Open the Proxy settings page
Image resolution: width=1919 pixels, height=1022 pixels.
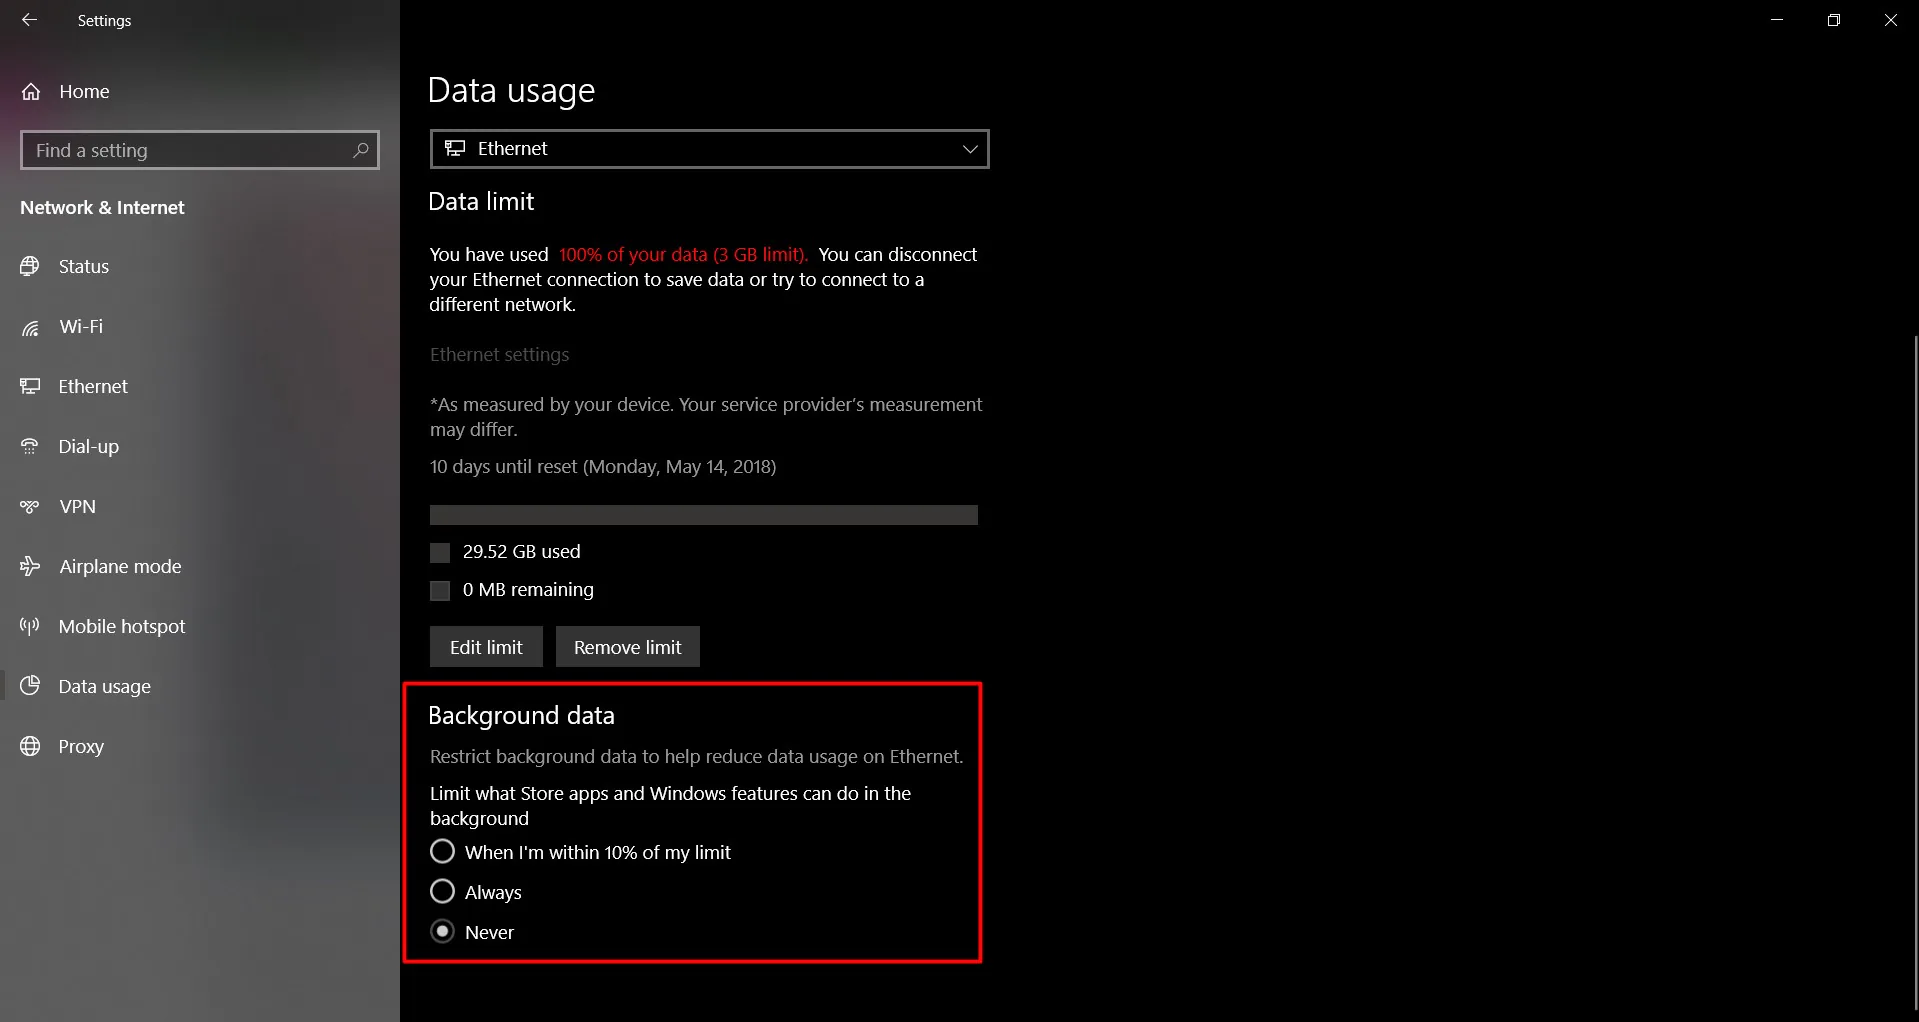(x=200, y=746)
